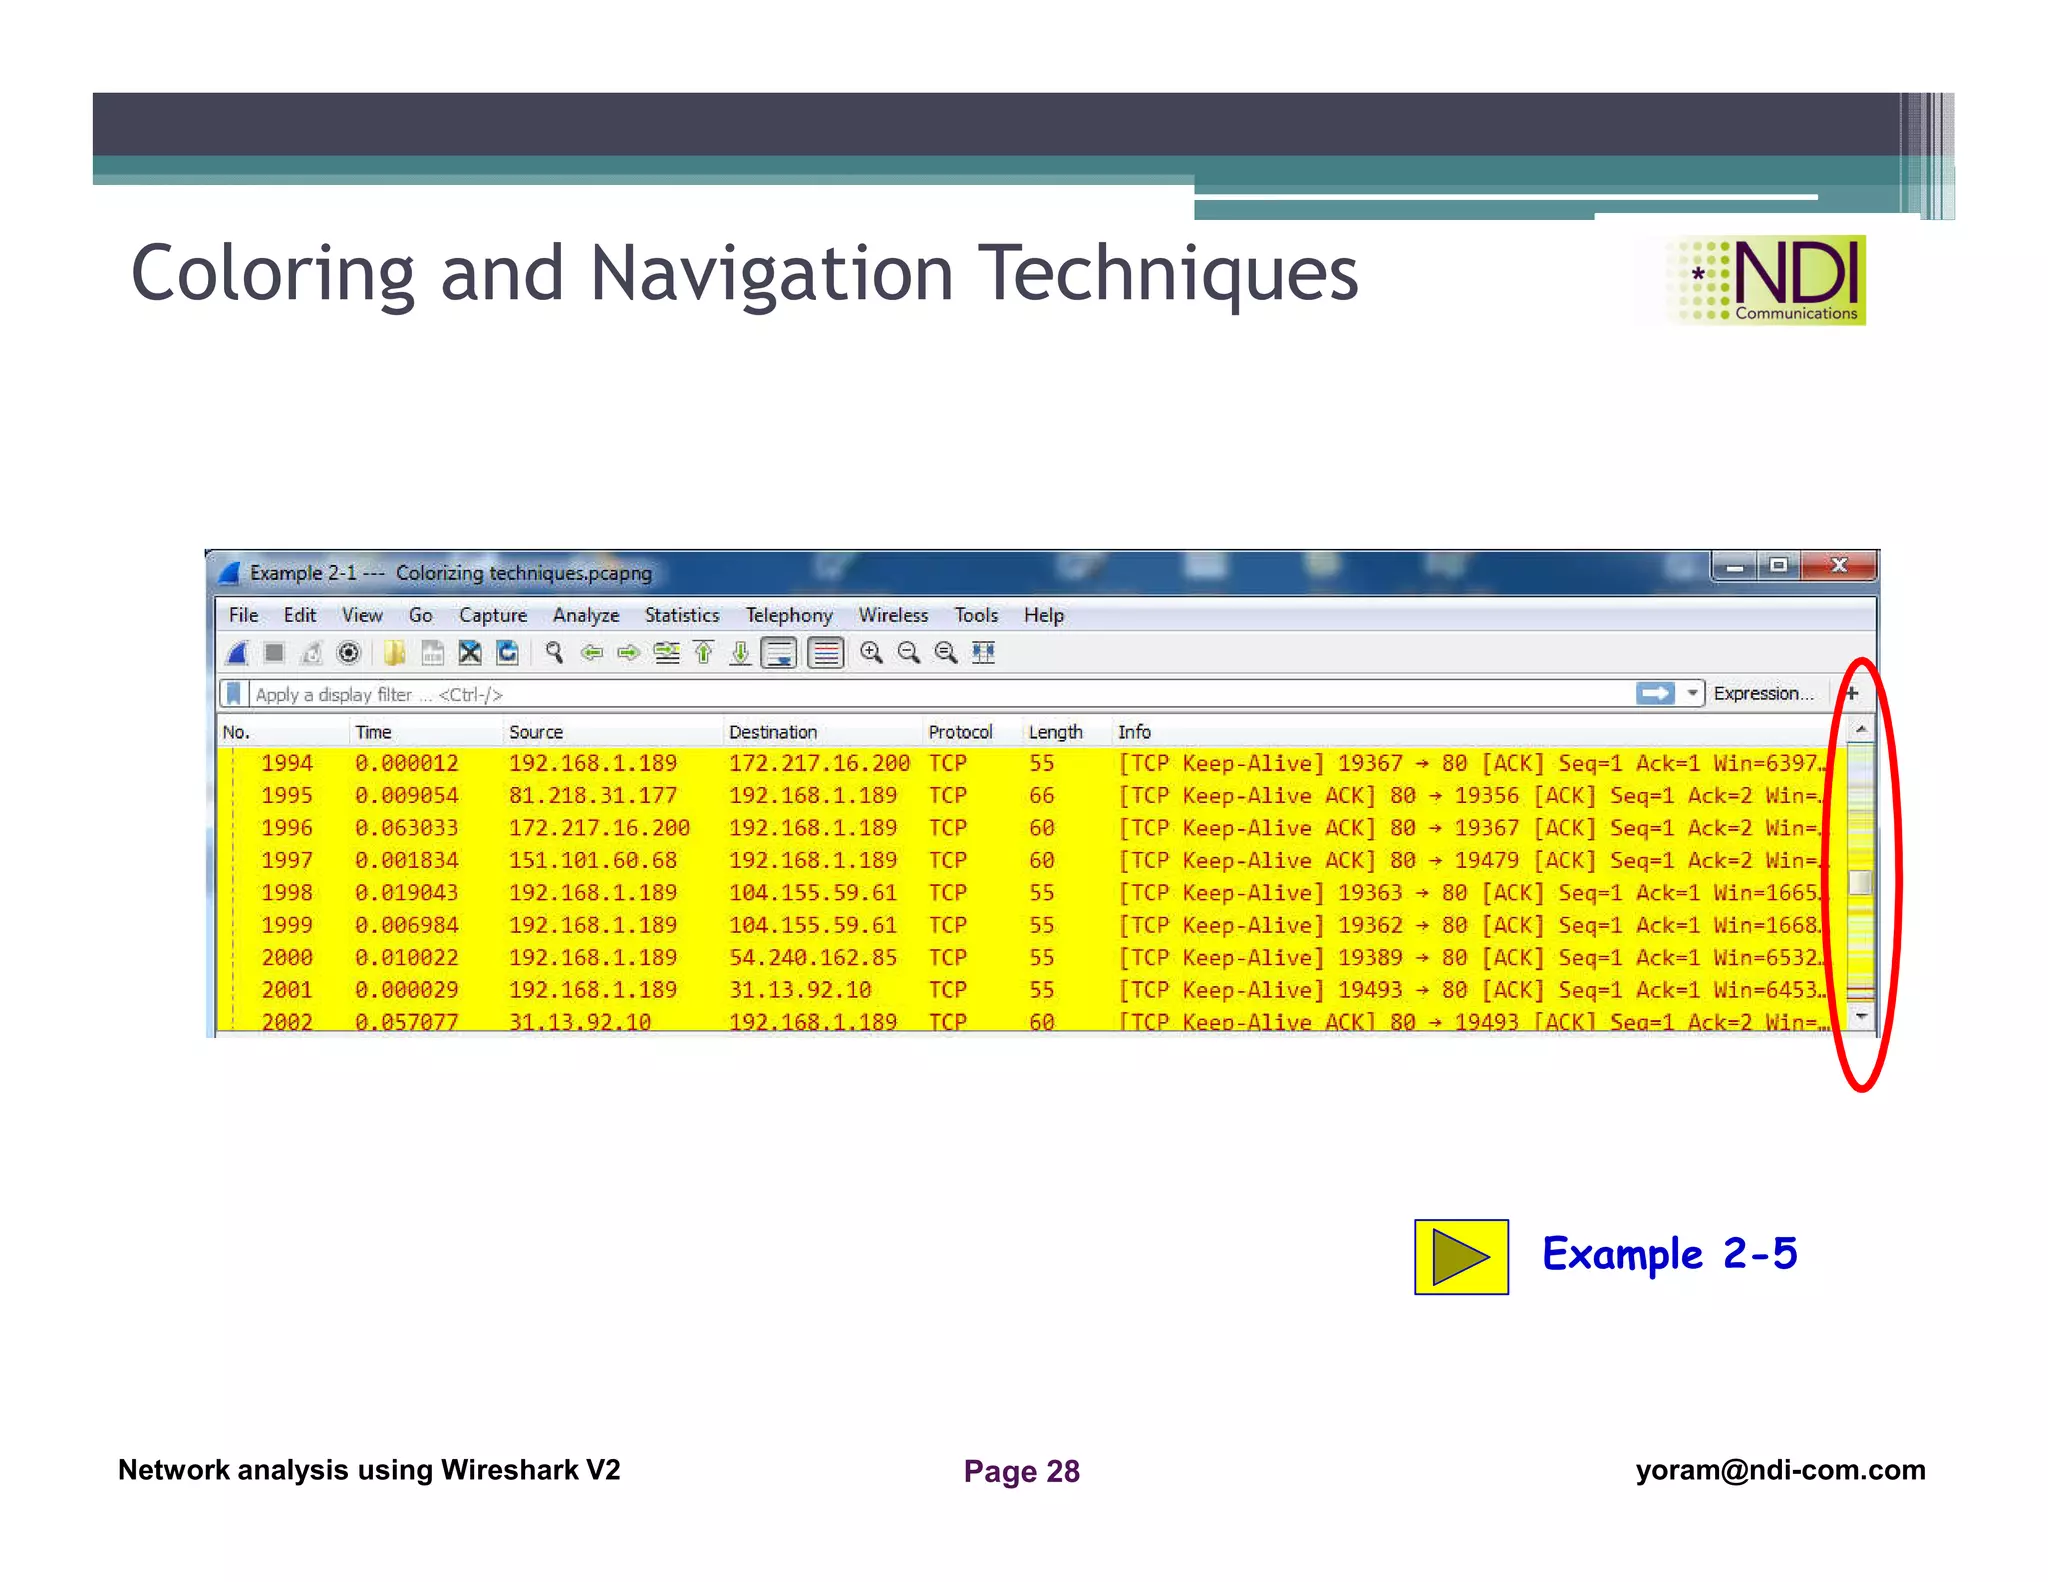The height and width of the screenshot is (1582, 2048).
Task: Open the File menu
Action: point(243,615)
